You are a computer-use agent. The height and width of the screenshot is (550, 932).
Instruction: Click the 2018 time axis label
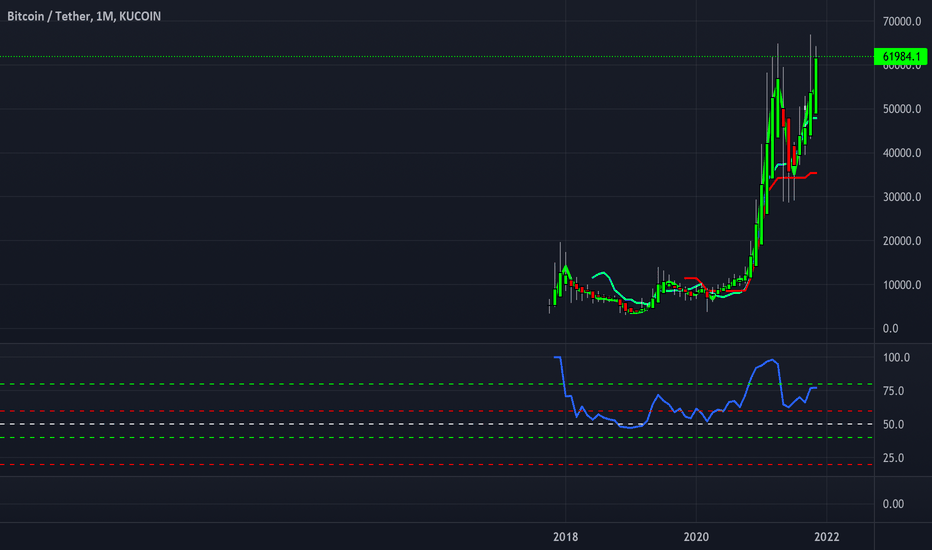(x=565, y=537)
